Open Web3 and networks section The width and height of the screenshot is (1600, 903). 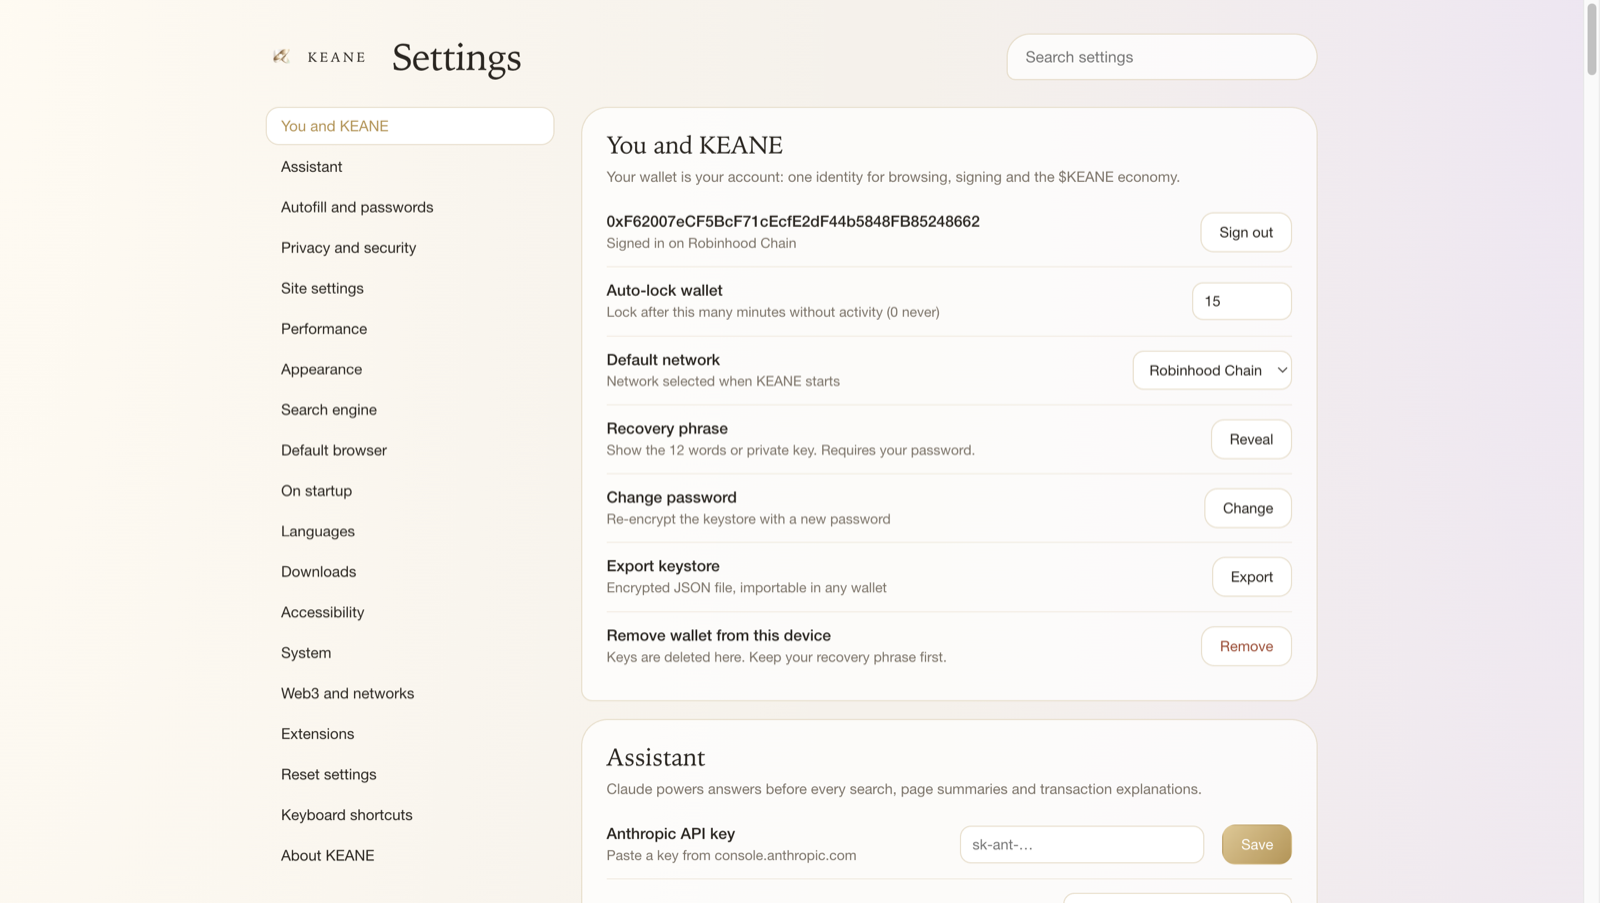tap(410, 693)
